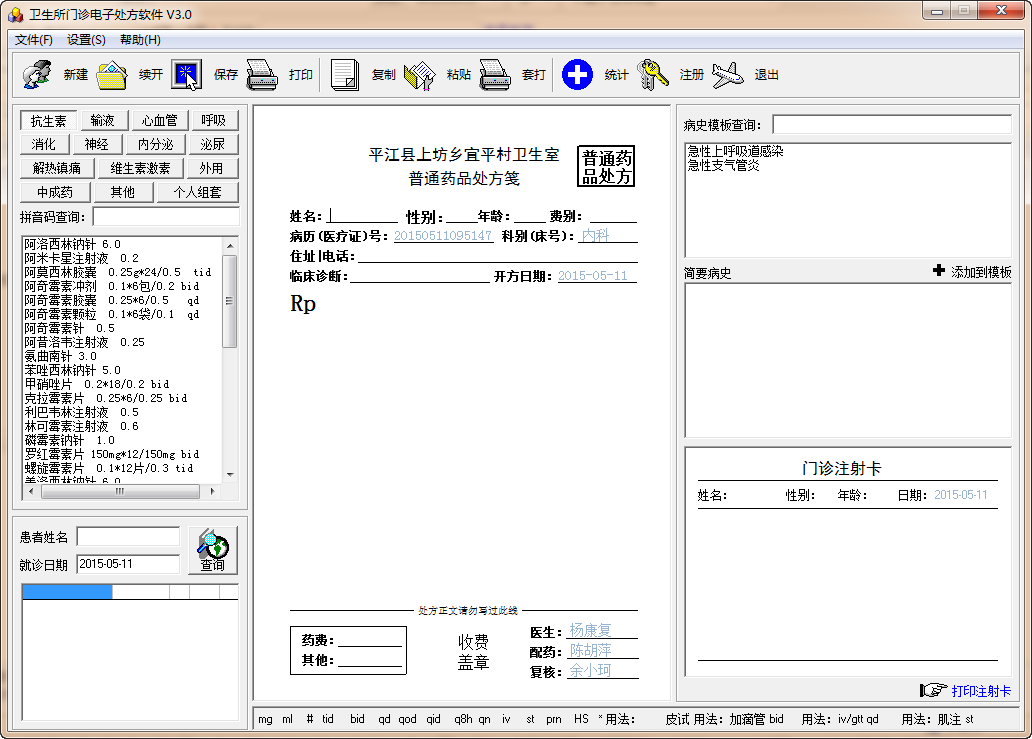Open the 文件(F) menu
1032x739 pixels.
coord(34,40)
